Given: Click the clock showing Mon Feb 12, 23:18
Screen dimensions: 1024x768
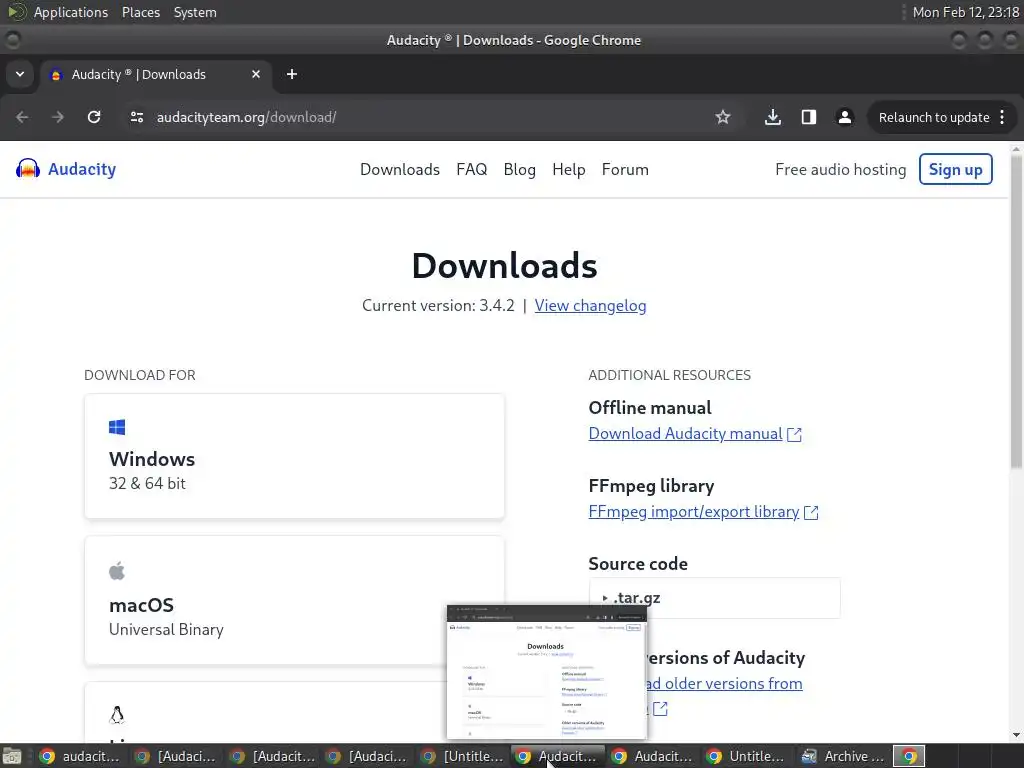Looking at the screenshot, I should (x=965, y=12).
